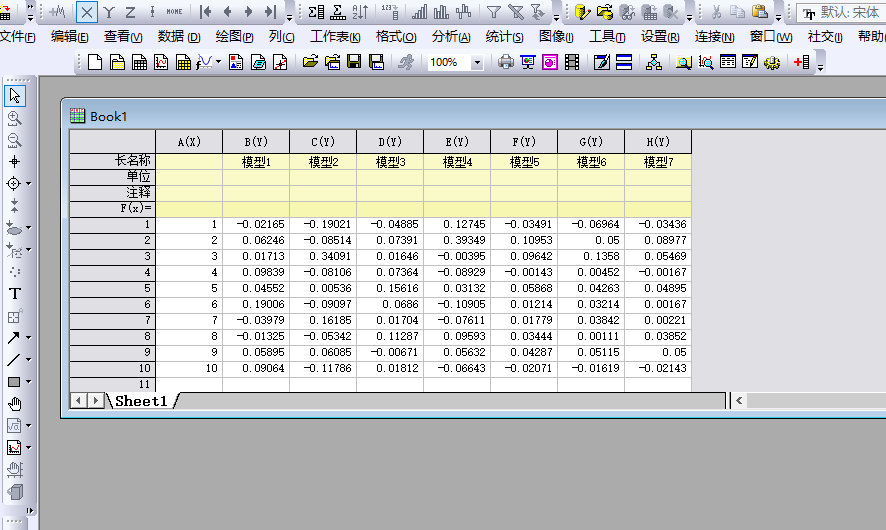The height and width of the screenshot is (530, 886).
Task: Click the 长名称 cell of column A
Action: pos(189,160)
